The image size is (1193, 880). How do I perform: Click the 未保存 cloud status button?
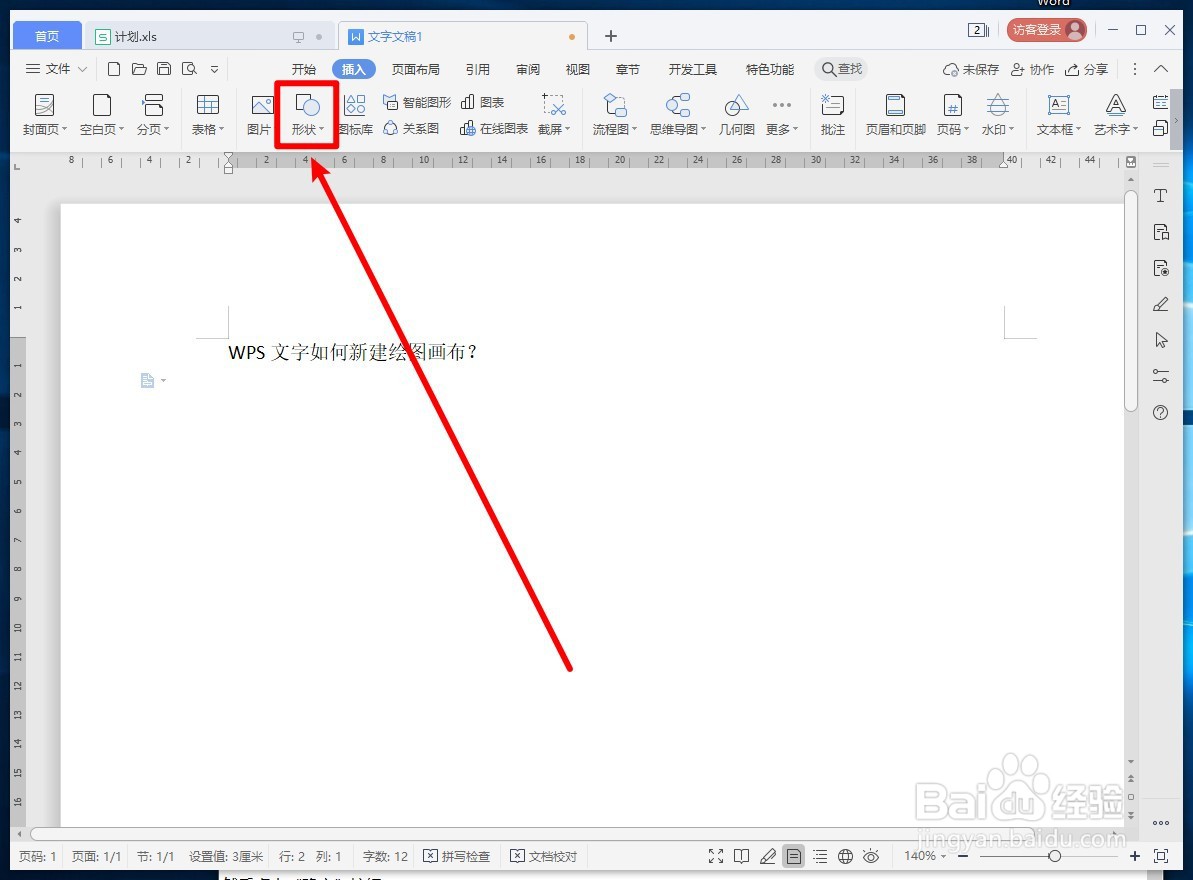[971, 69]
